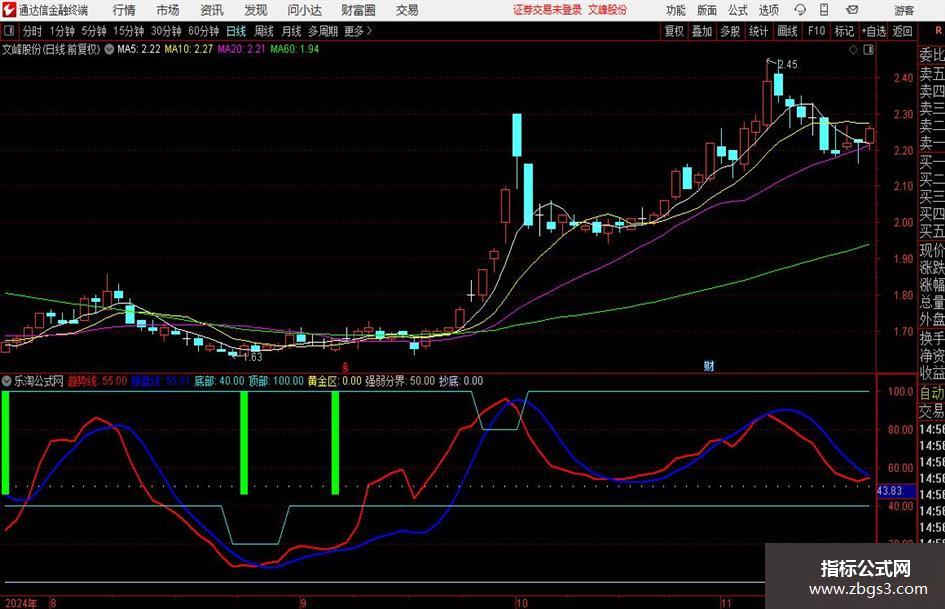The height and width of the screenshot is (609, 945).
Task: Open the 功能 menu
Action: click(x=676, y=10)
